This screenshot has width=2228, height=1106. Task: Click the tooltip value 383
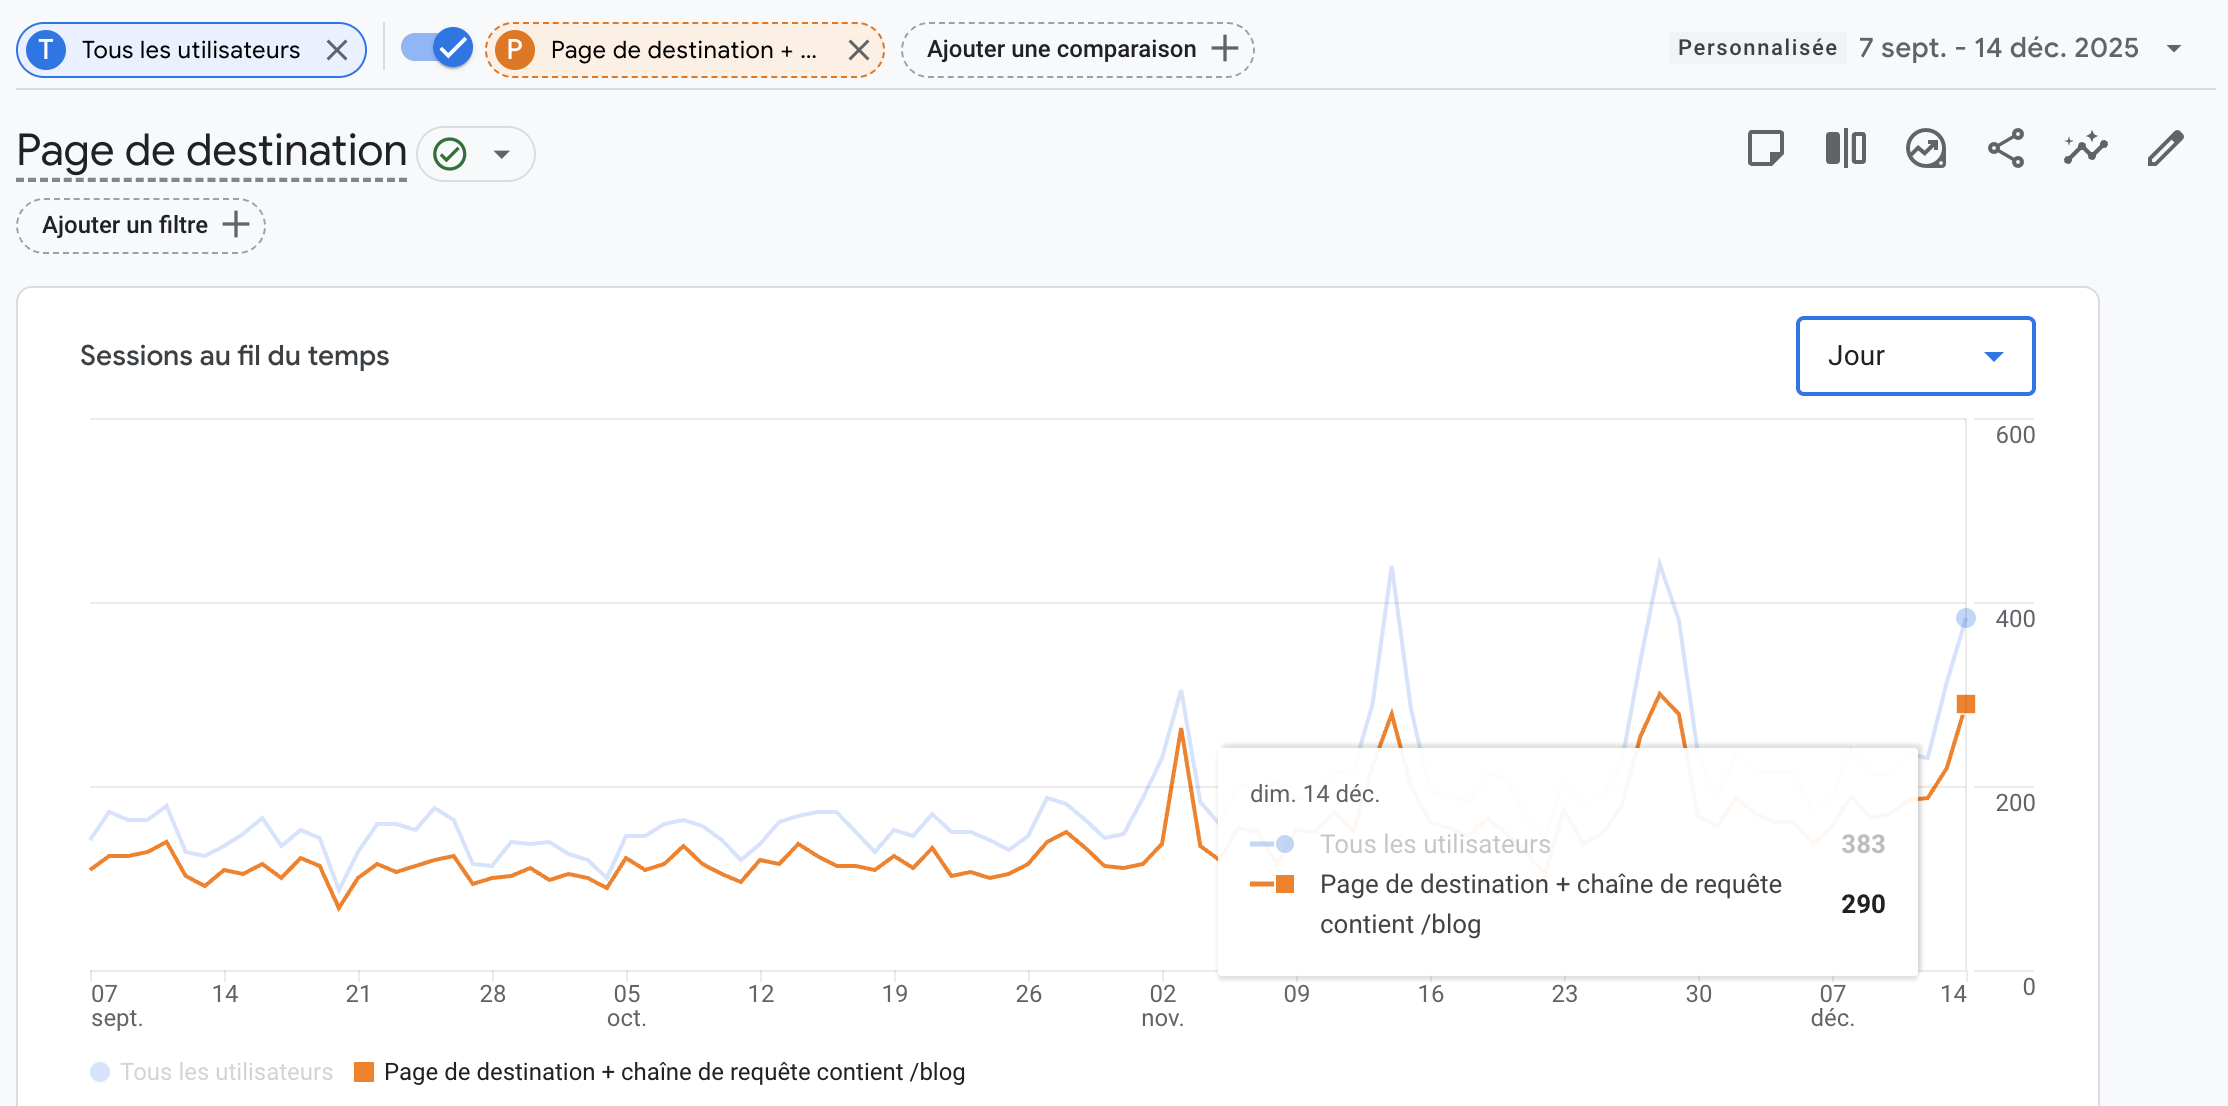point(1863,844)
